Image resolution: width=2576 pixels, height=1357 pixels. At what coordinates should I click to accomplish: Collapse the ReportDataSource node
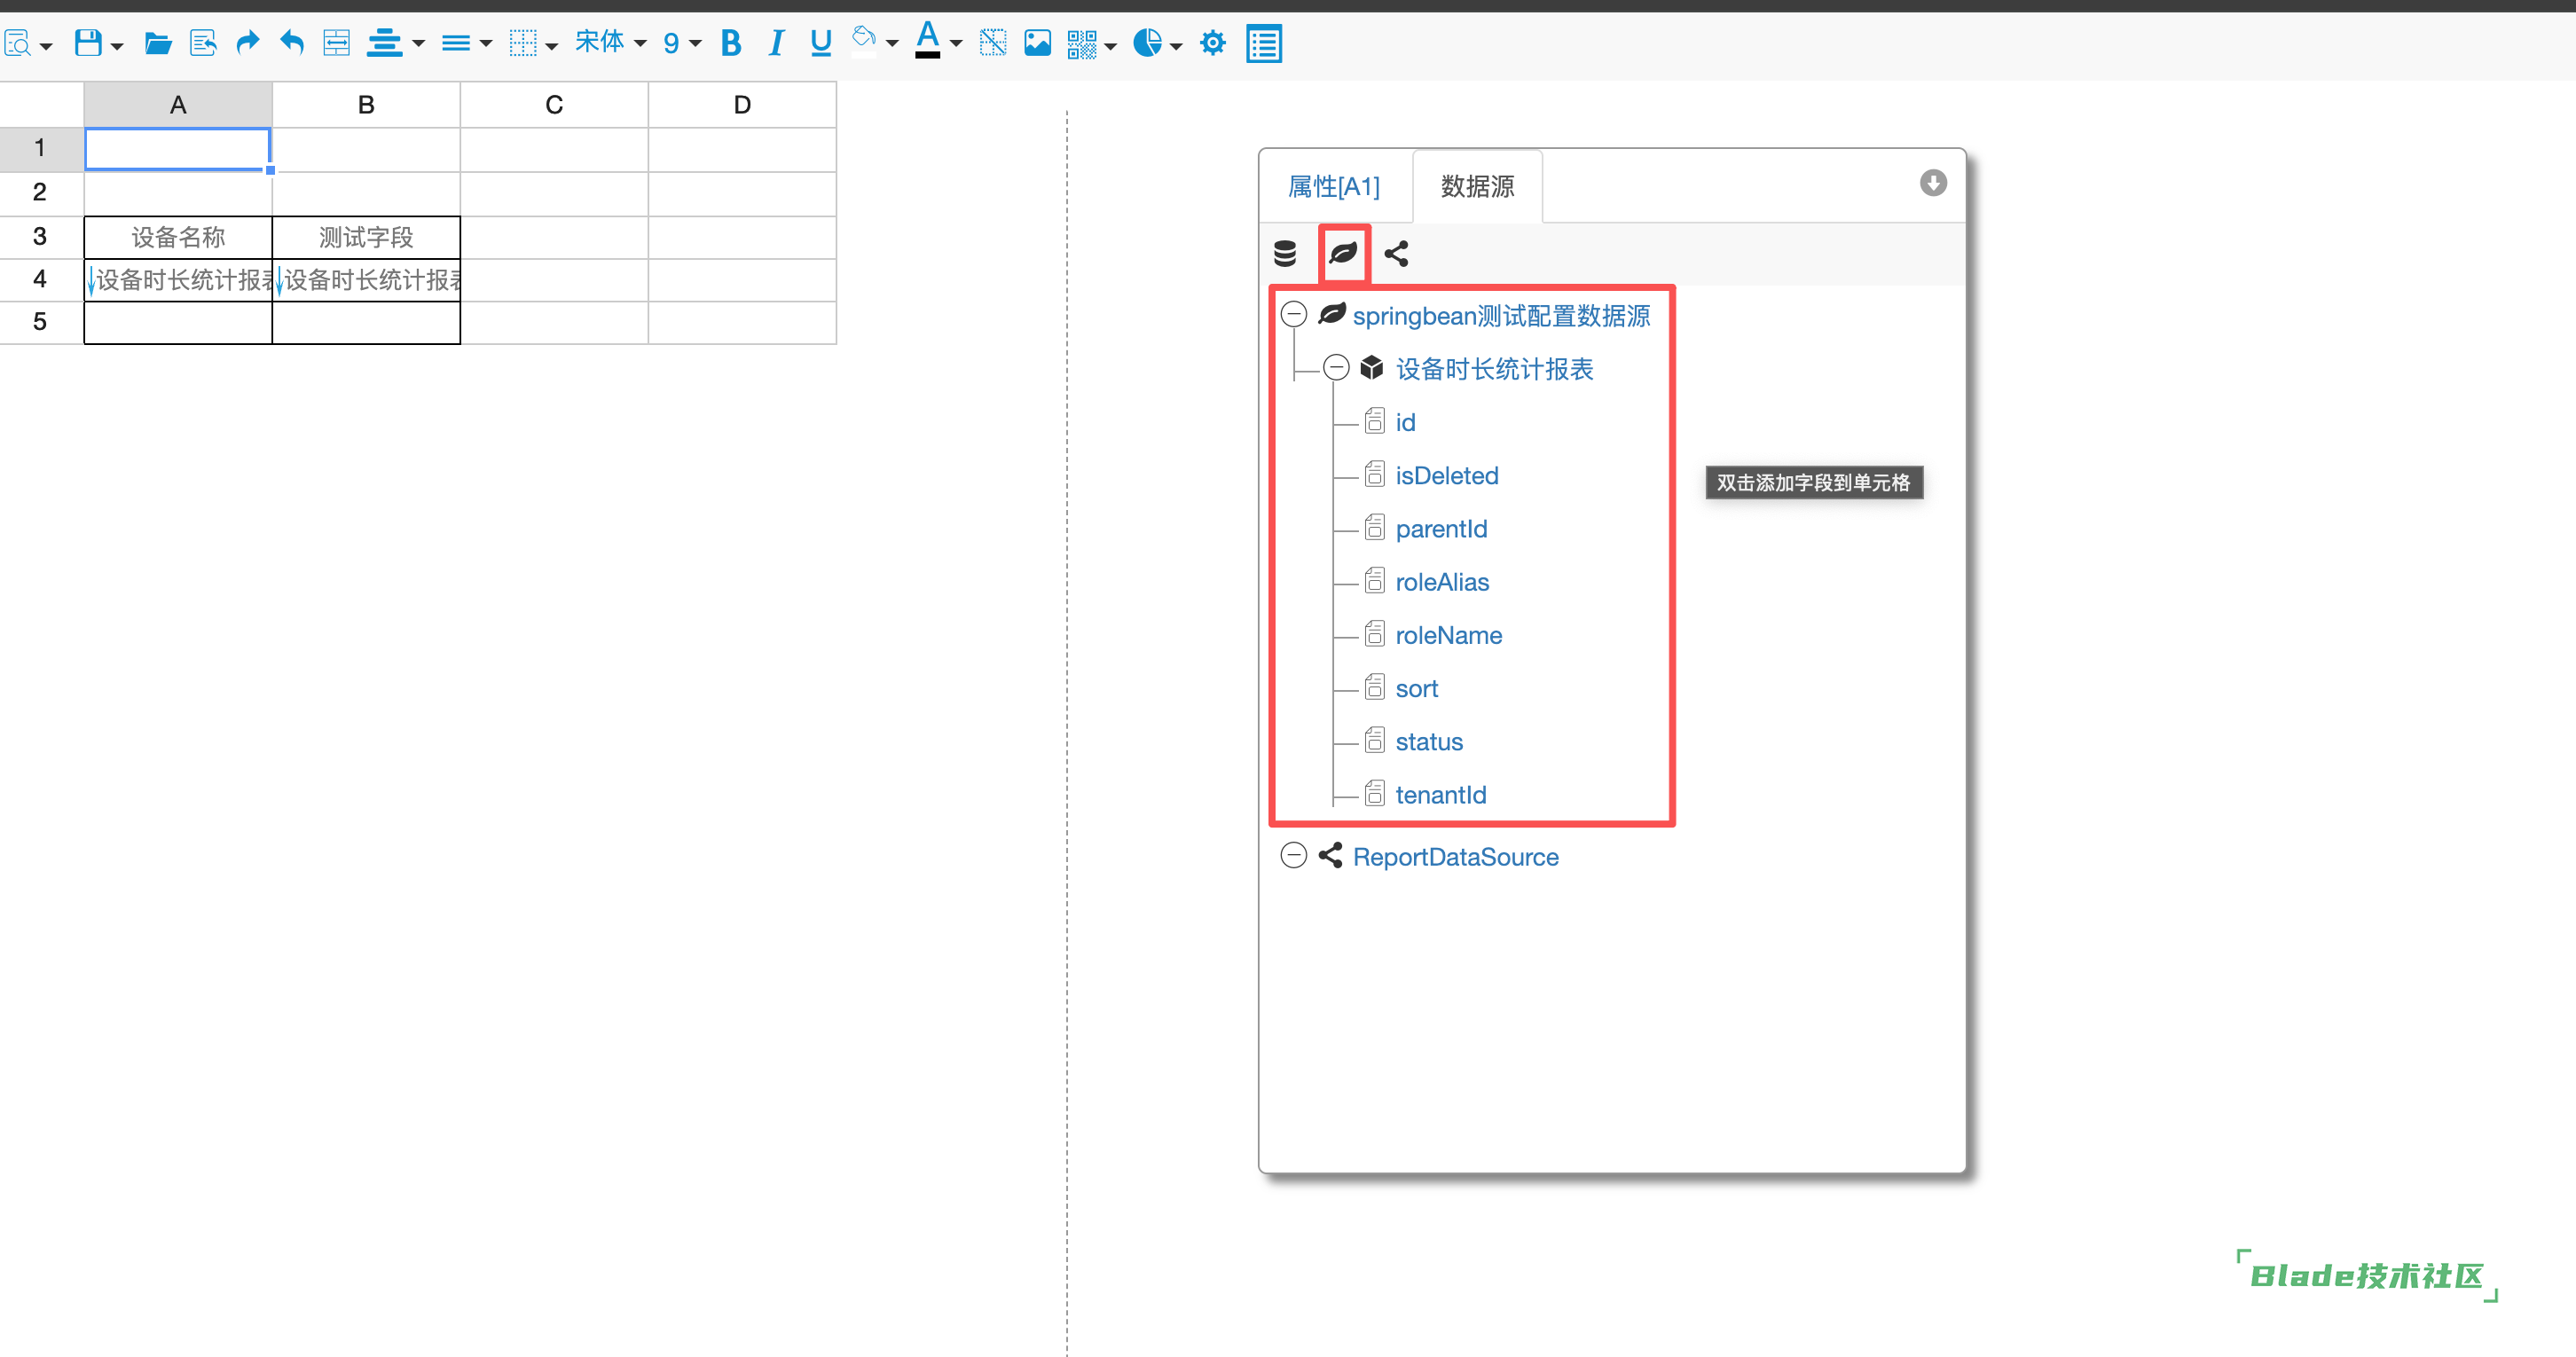tap(1294, 856)
